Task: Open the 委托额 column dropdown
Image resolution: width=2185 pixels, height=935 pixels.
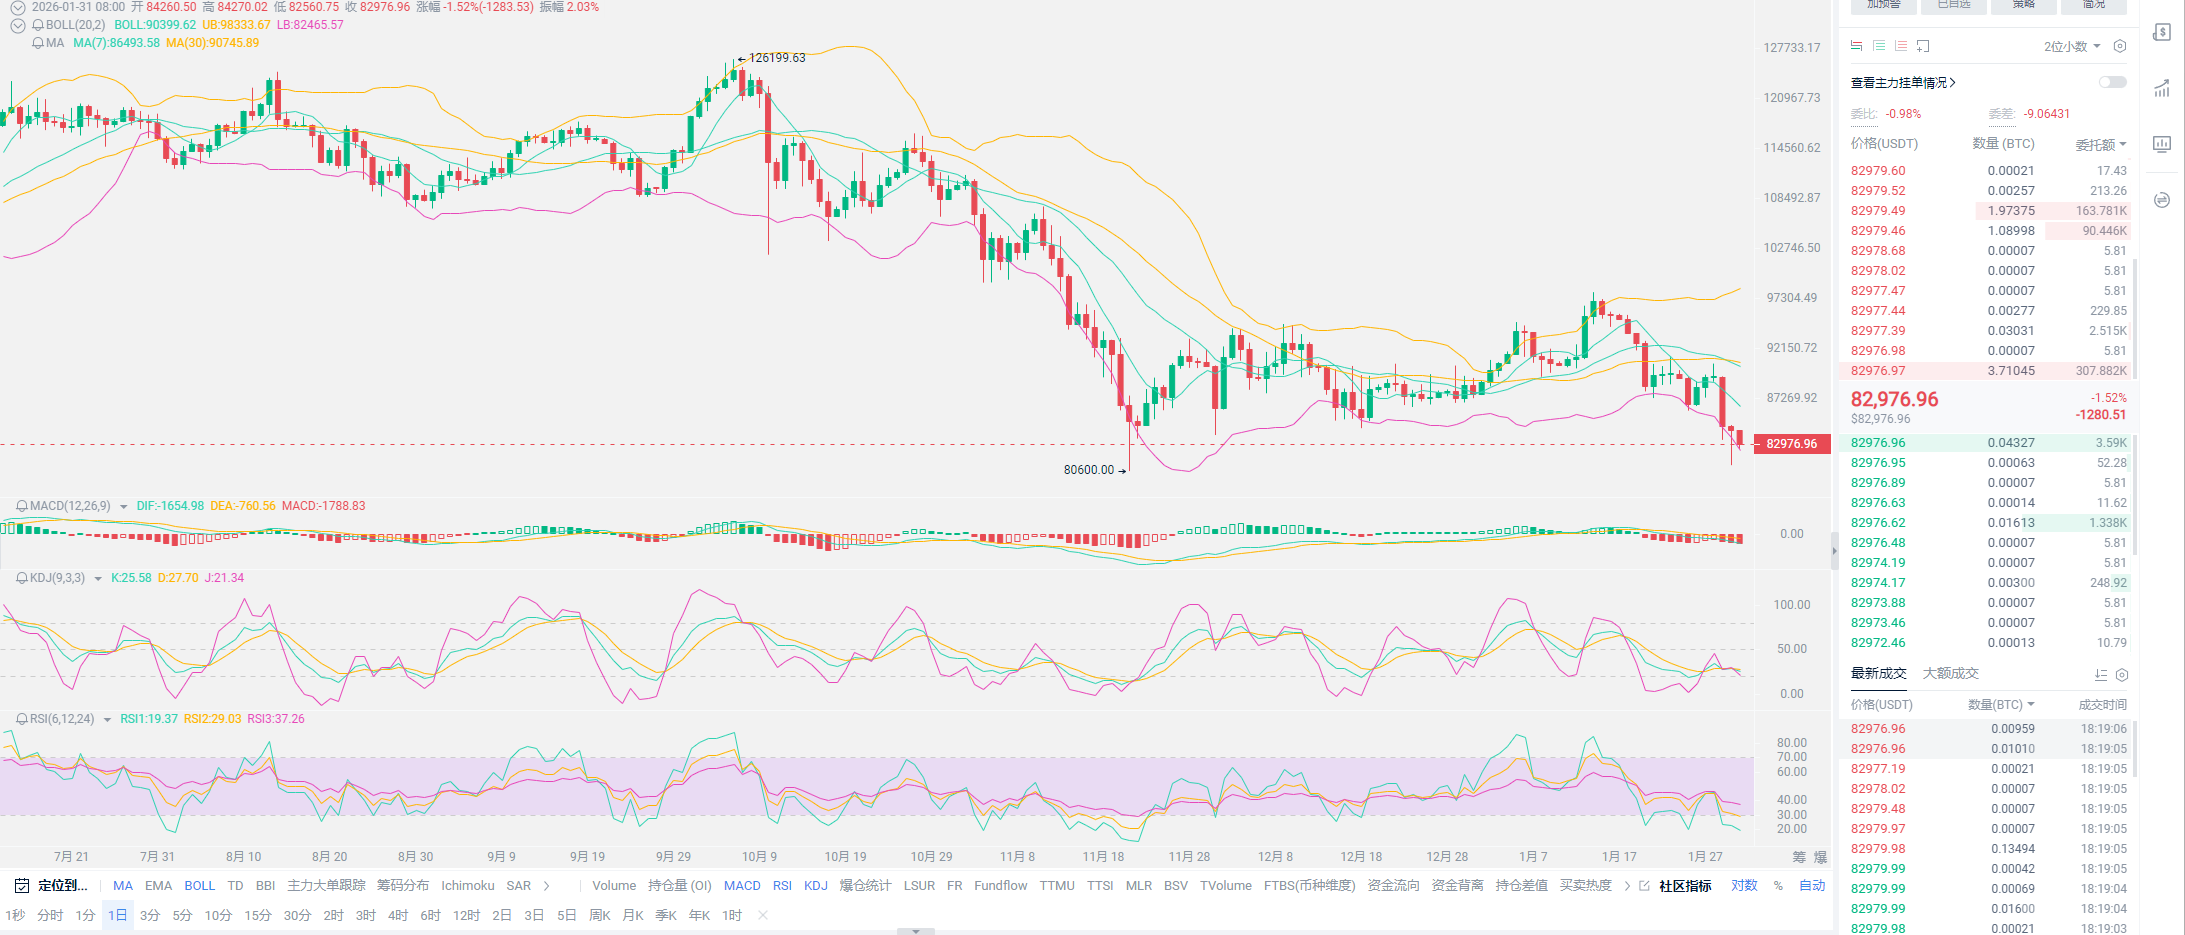Action: pyautogui.click(x=2101, y=144)
